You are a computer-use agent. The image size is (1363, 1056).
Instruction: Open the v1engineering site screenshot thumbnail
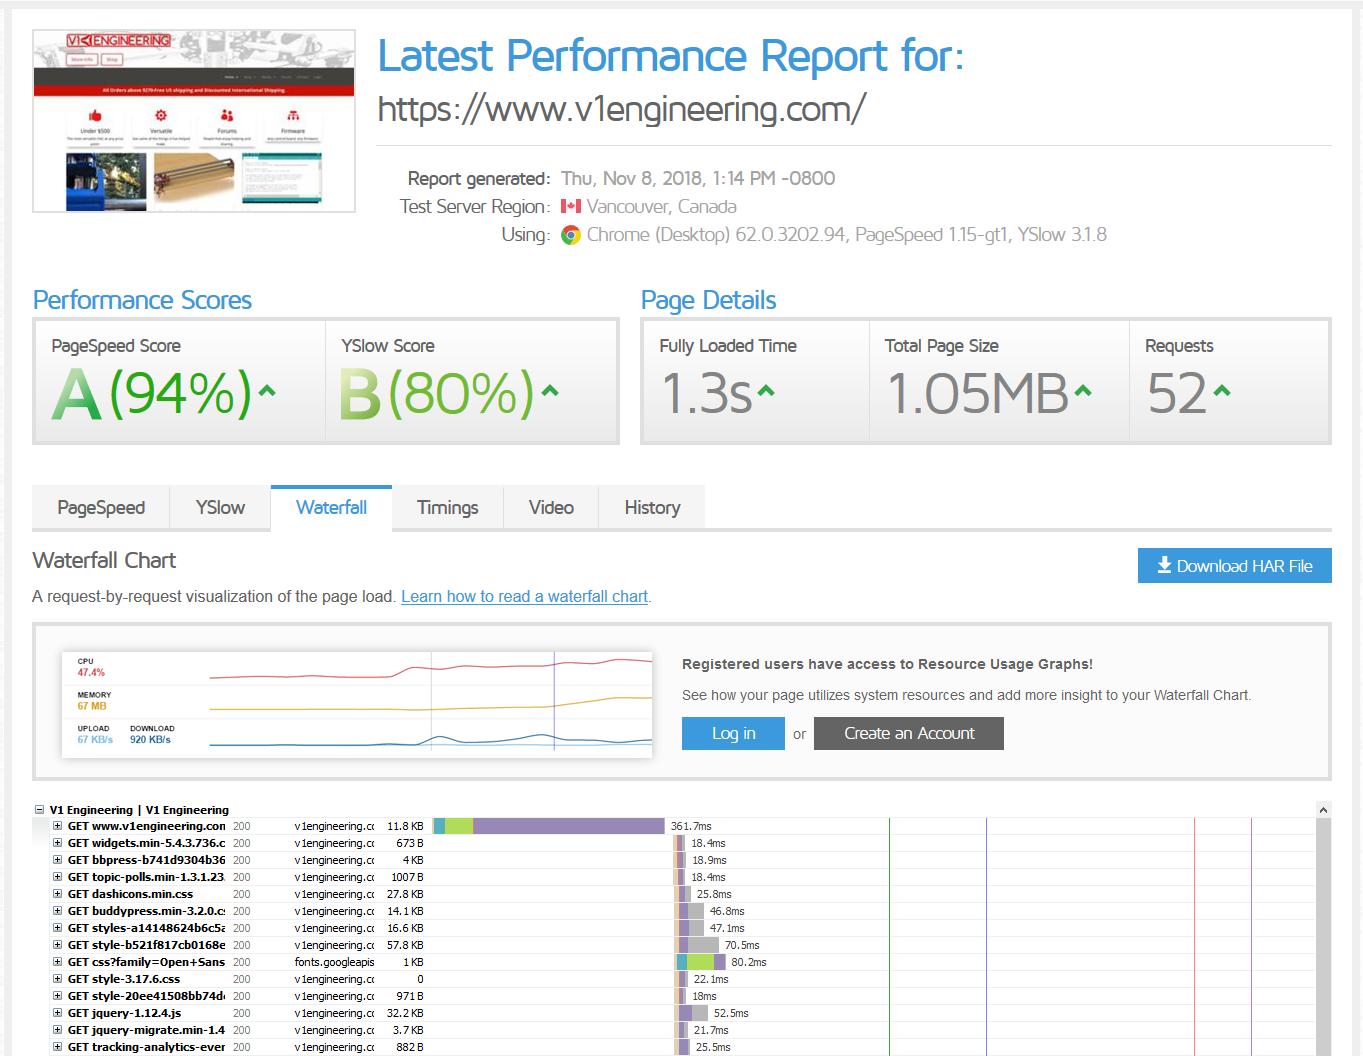pos(194,121)
